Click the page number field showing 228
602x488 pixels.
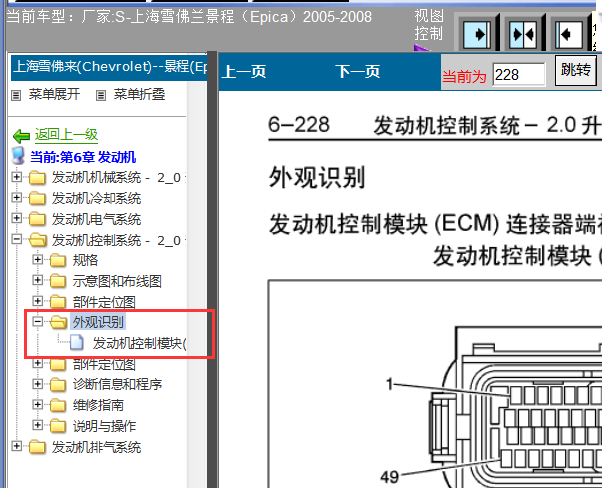click(x=519, y=74)
